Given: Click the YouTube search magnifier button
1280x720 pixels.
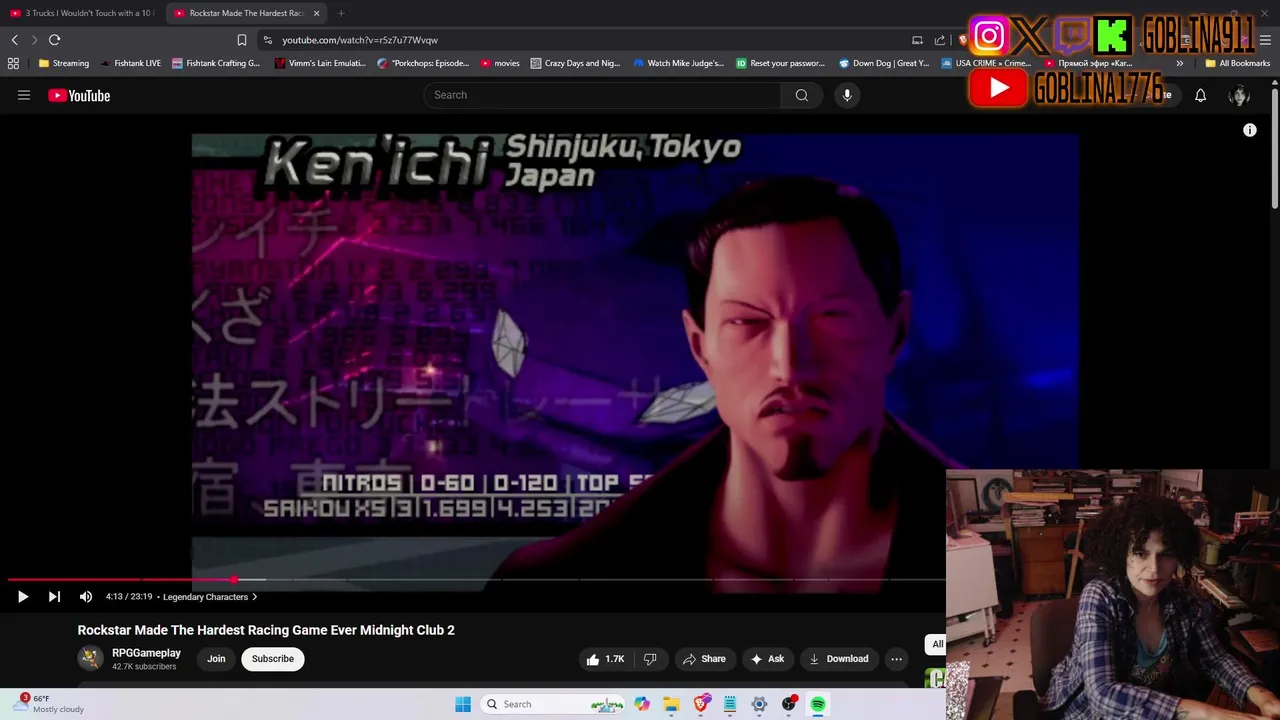Looking at the screenshot, I should click(x=802, y=95).
